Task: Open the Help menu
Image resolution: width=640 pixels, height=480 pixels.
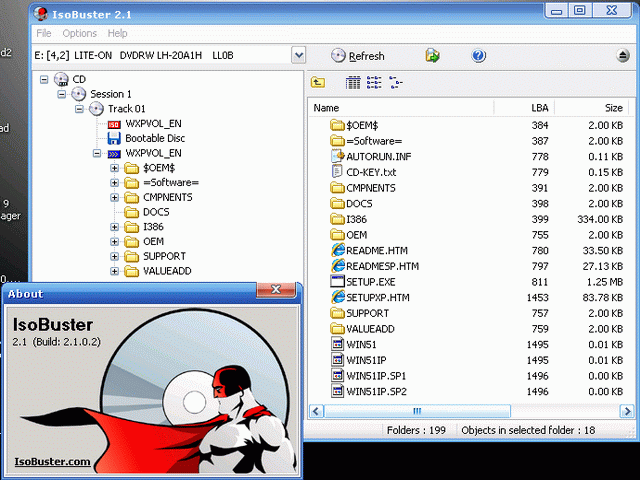Action: 117,33
